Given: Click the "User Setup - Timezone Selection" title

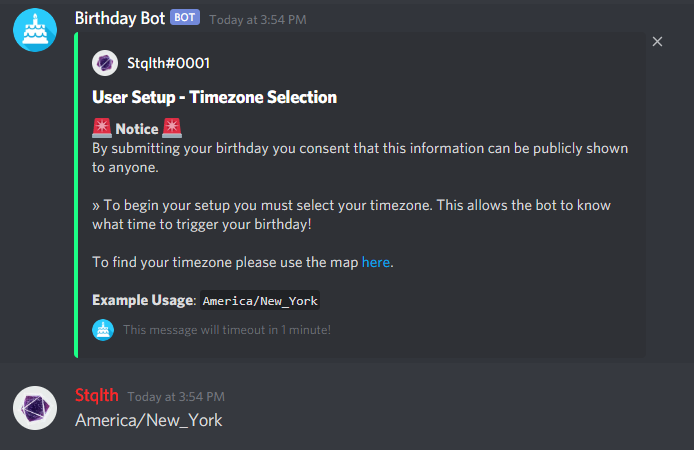Looking at the screenshot, I should [x=214, y=97].
